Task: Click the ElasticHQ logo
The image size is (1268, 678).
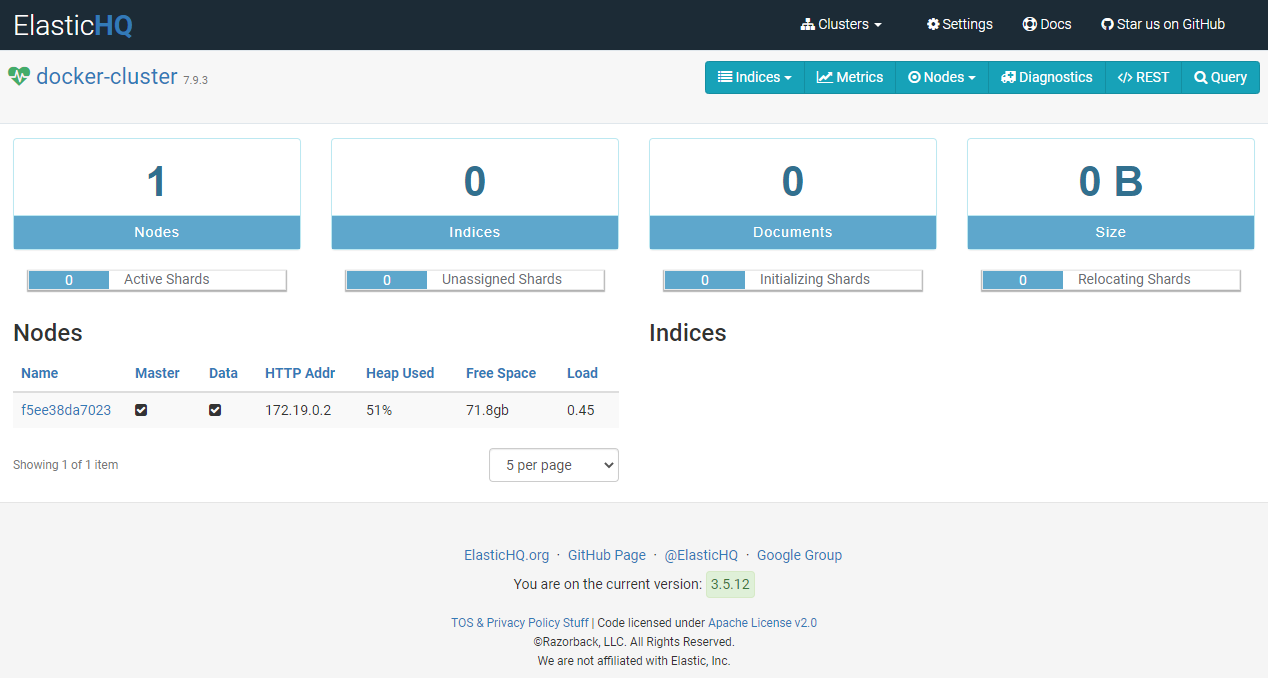Action: point(73,25)
